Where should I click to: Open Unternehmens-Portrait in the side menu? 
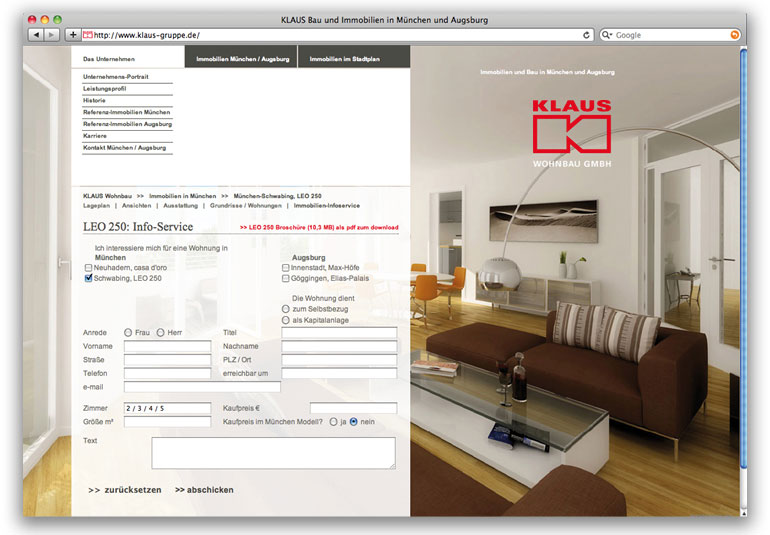coord(116,76)
